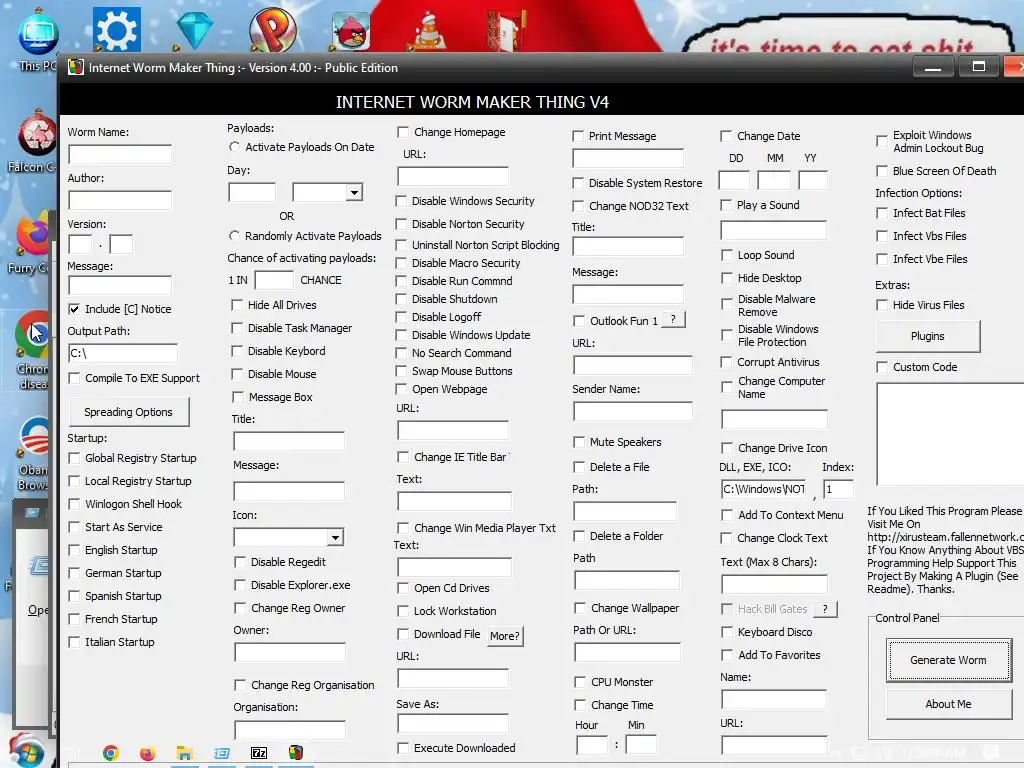
Task: Click the ? button beside Outlook Fun 1
Action: [673, 319]
